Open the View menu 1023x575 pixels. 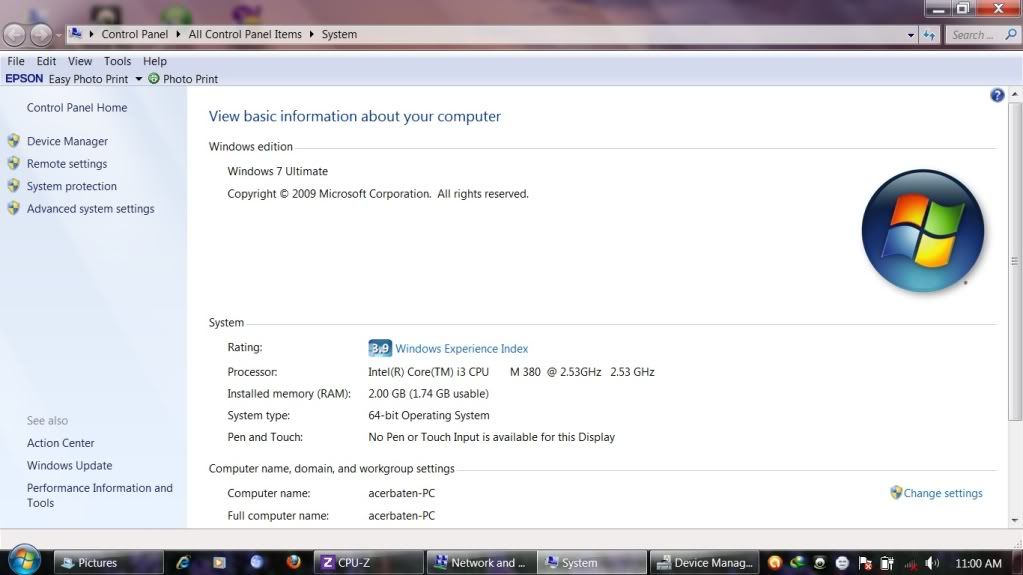pos(80,61)
